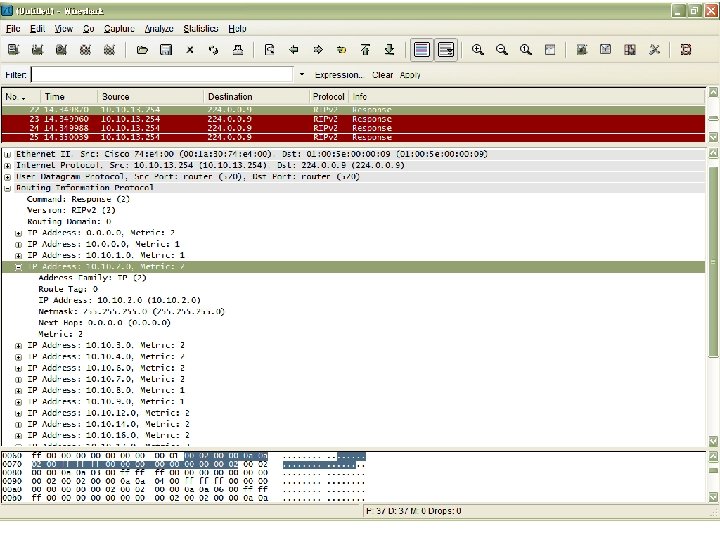Clear the display filter
Viewport: 720px width, 540px height.
[382, 75]
